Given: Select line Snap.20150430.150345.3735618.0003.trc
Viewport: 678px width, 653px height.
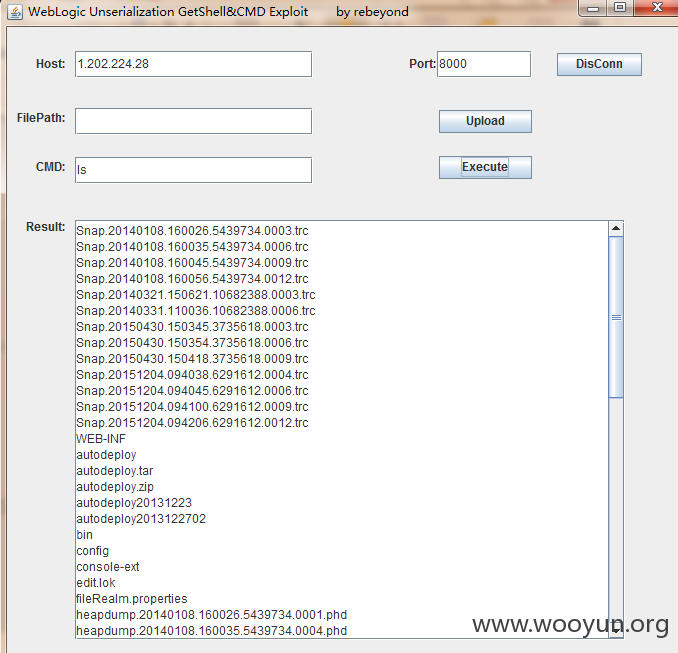Looking at the screenshot, I should tap(192, 327).
